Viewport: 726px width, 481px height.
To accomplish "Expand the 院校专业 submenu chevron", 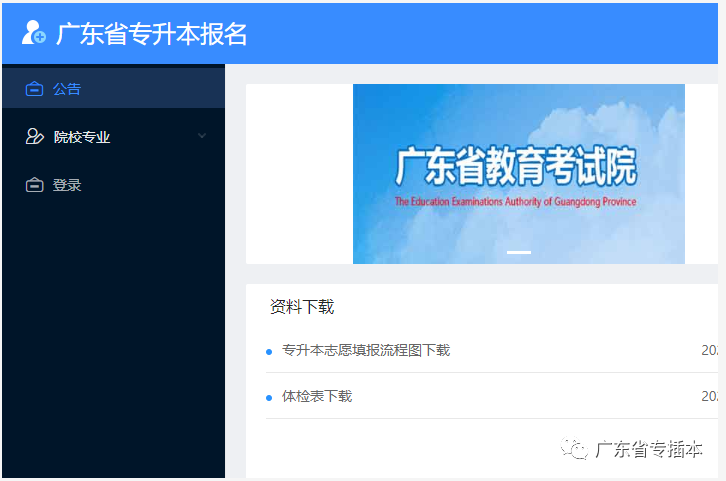I will (202, 136).
